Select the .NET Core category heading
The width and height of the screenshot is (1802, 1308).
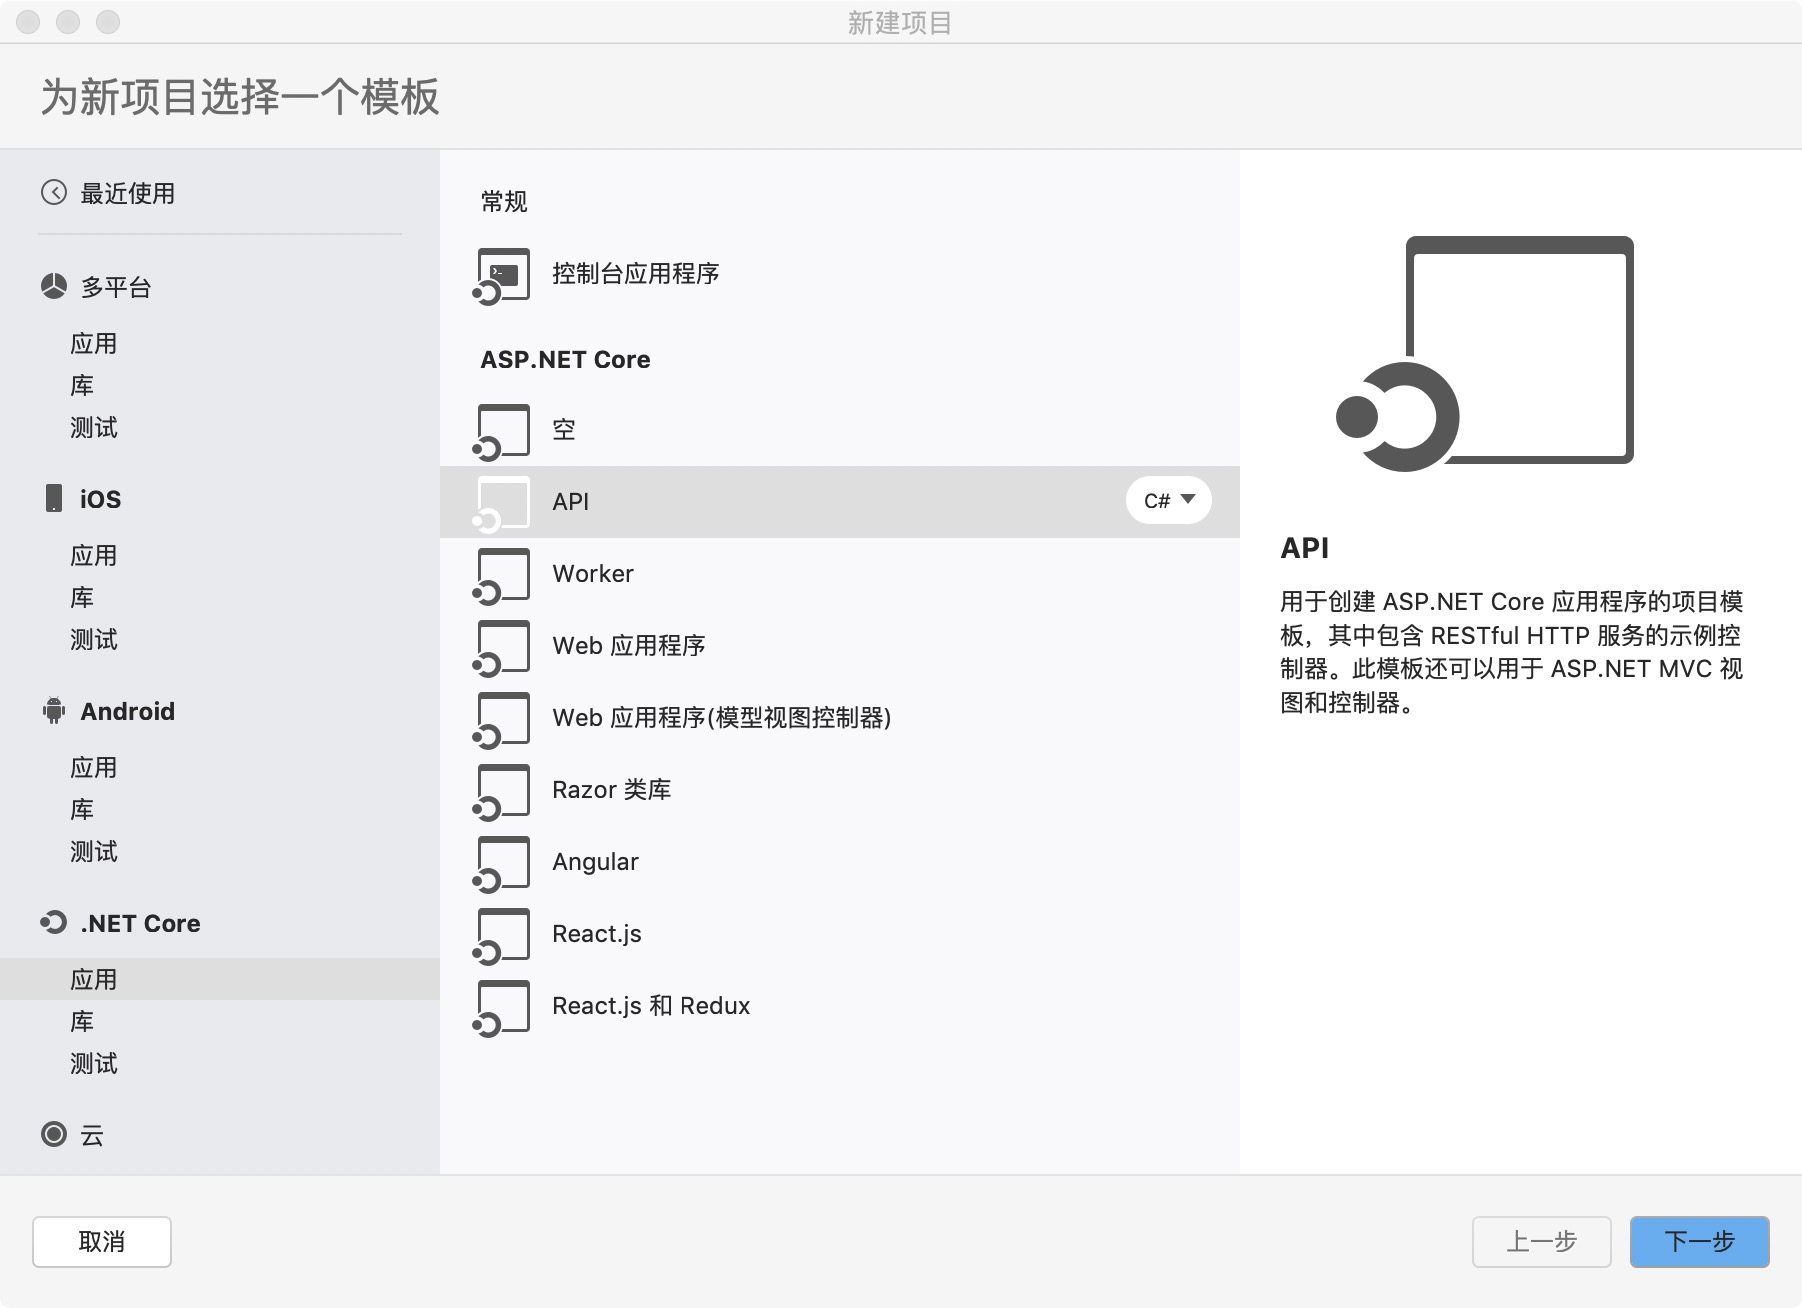tap(140, 923)
